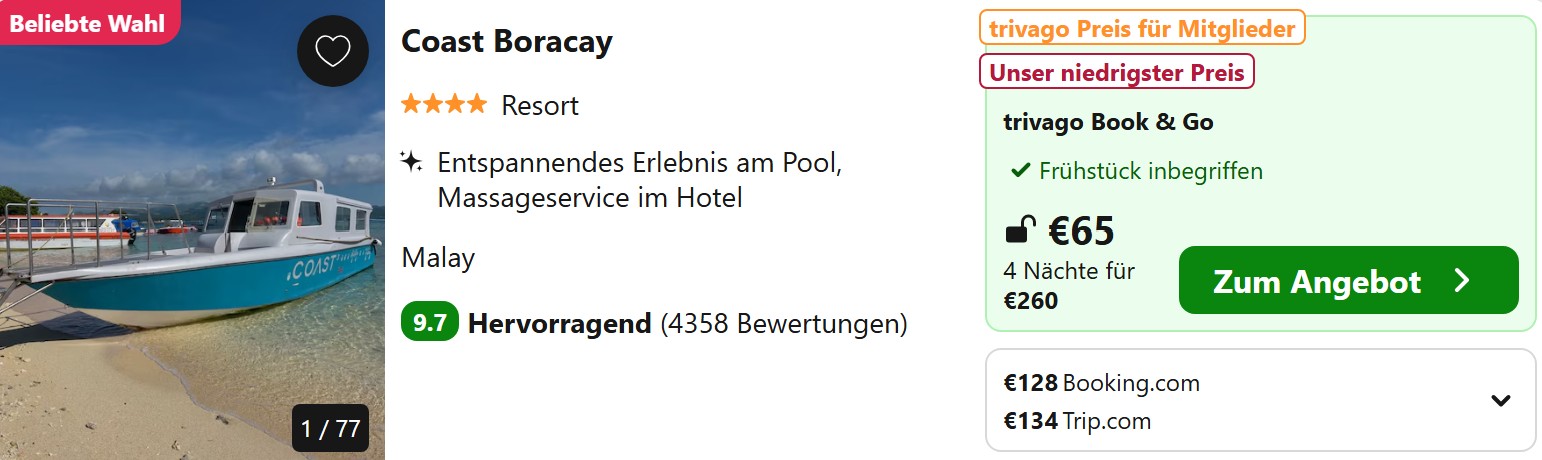This screenshot has width=1542, height=460.
Task: Select the €128 Booking.com offer
Action: (x=1102, y=383)
